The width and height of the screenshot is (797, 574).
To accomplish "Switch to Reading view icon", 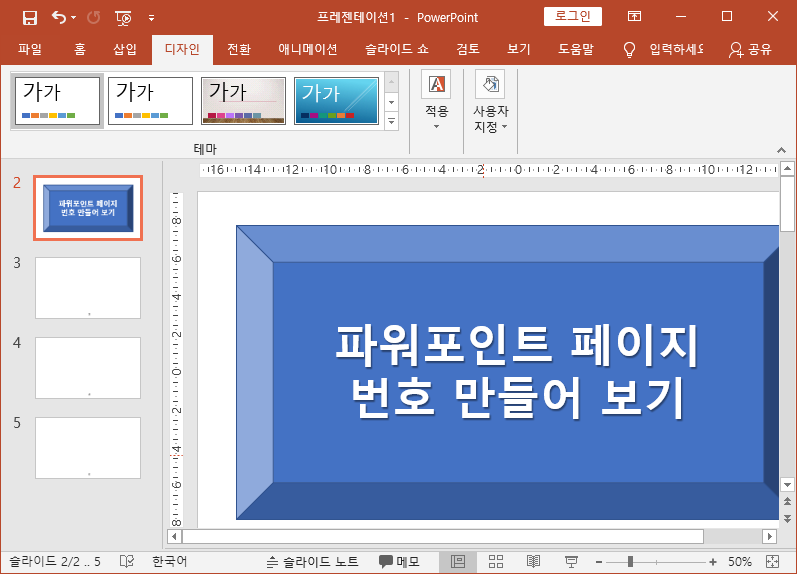I will [533, 562].
